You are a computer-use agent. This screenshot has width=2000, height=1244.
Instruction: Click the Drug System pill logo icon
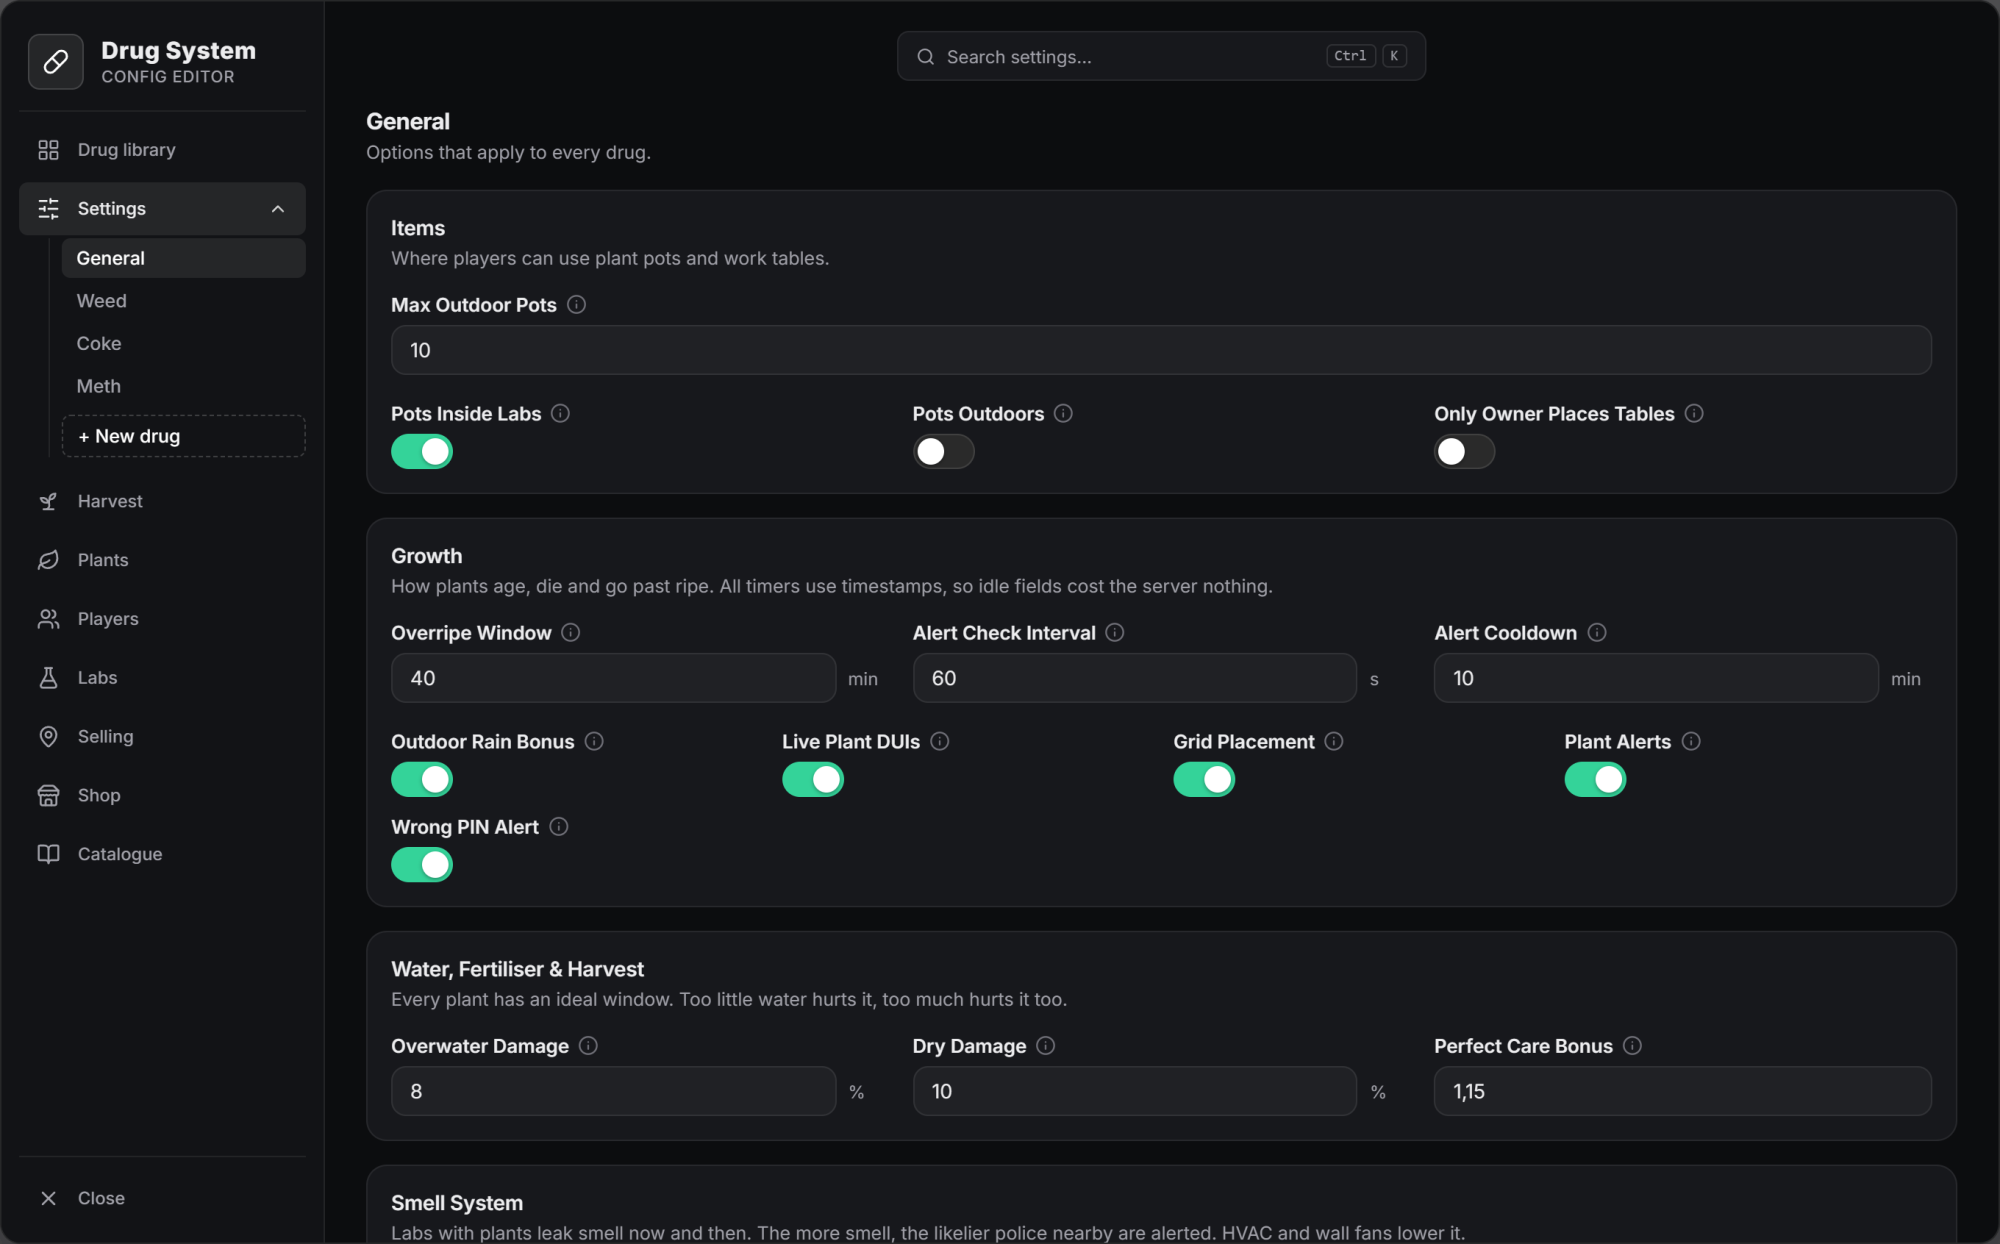point(56,62)
